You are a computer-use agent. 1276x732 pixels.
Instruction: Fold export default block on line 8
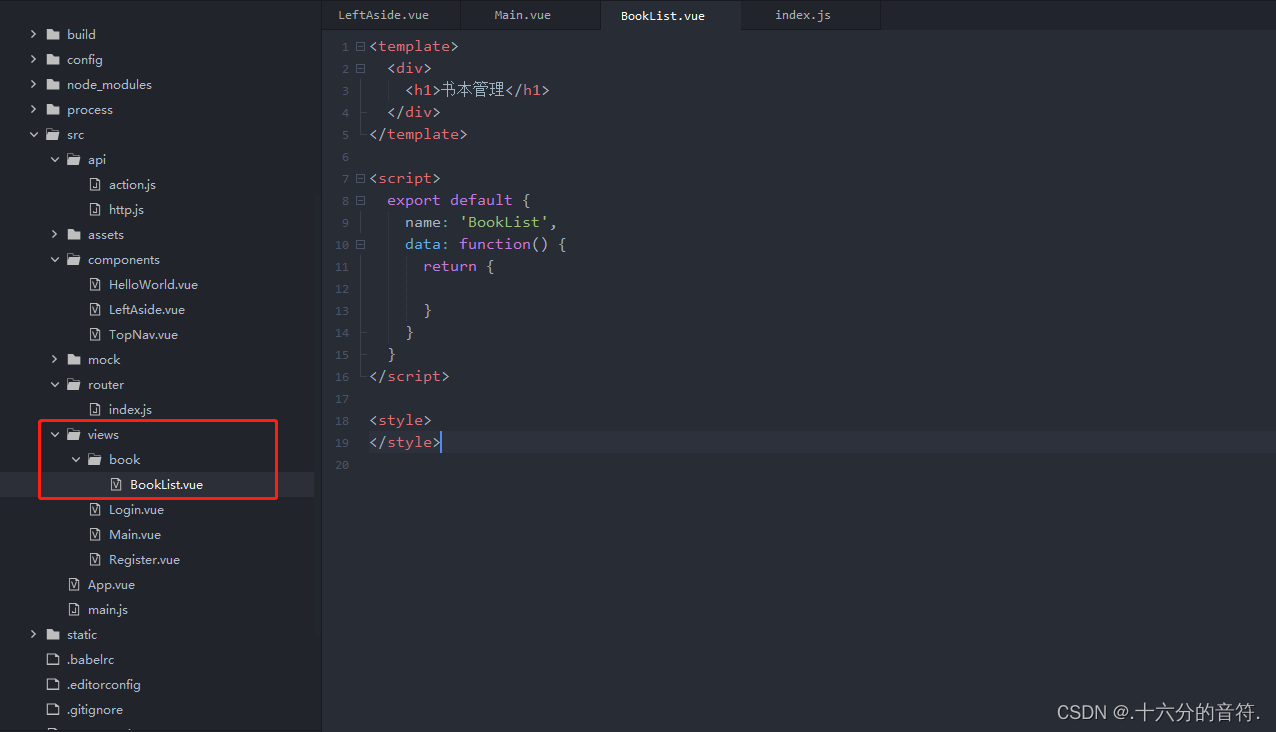tap(360, 201)
